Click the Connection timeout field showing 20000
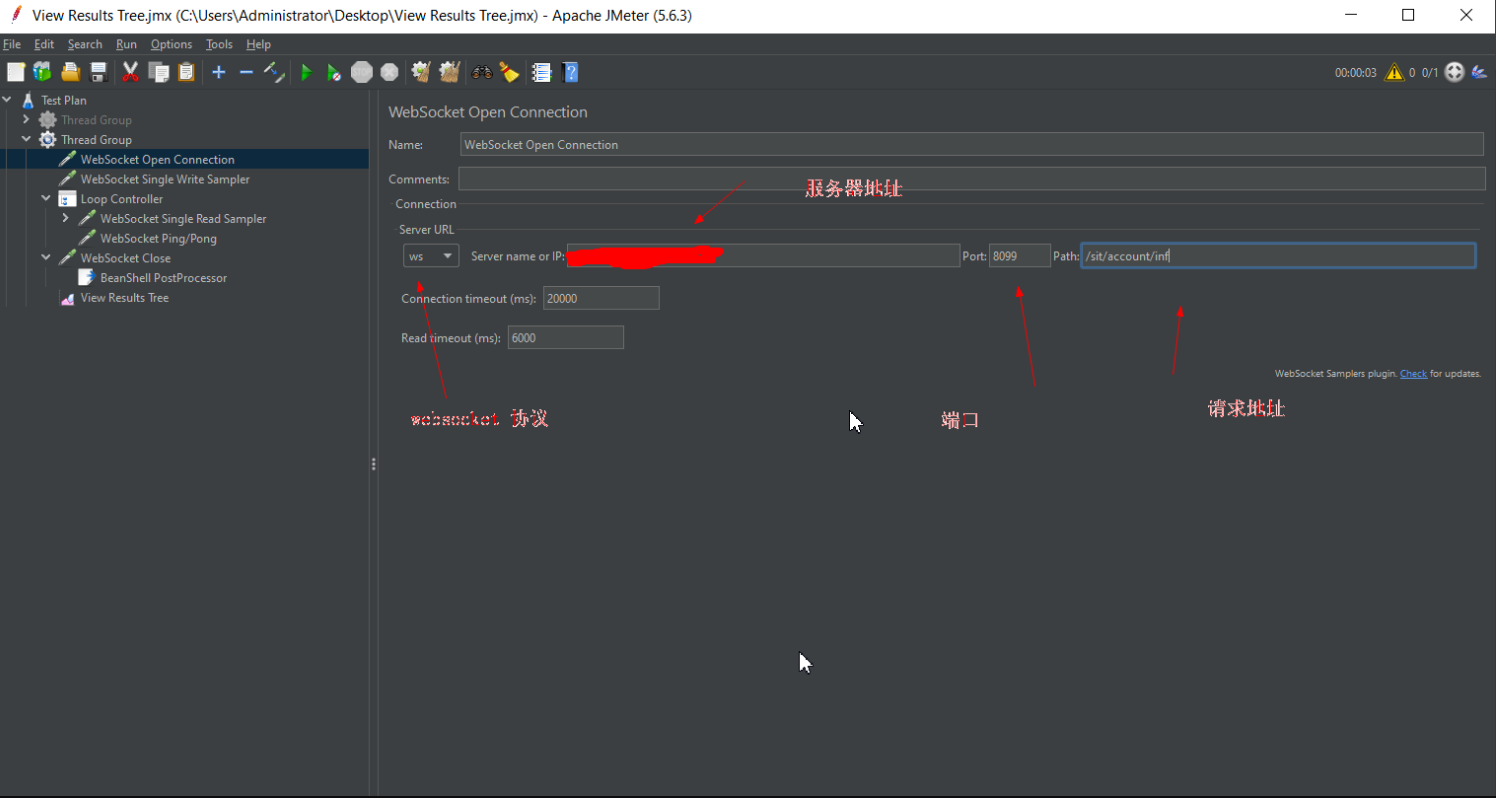 (601, 298)
